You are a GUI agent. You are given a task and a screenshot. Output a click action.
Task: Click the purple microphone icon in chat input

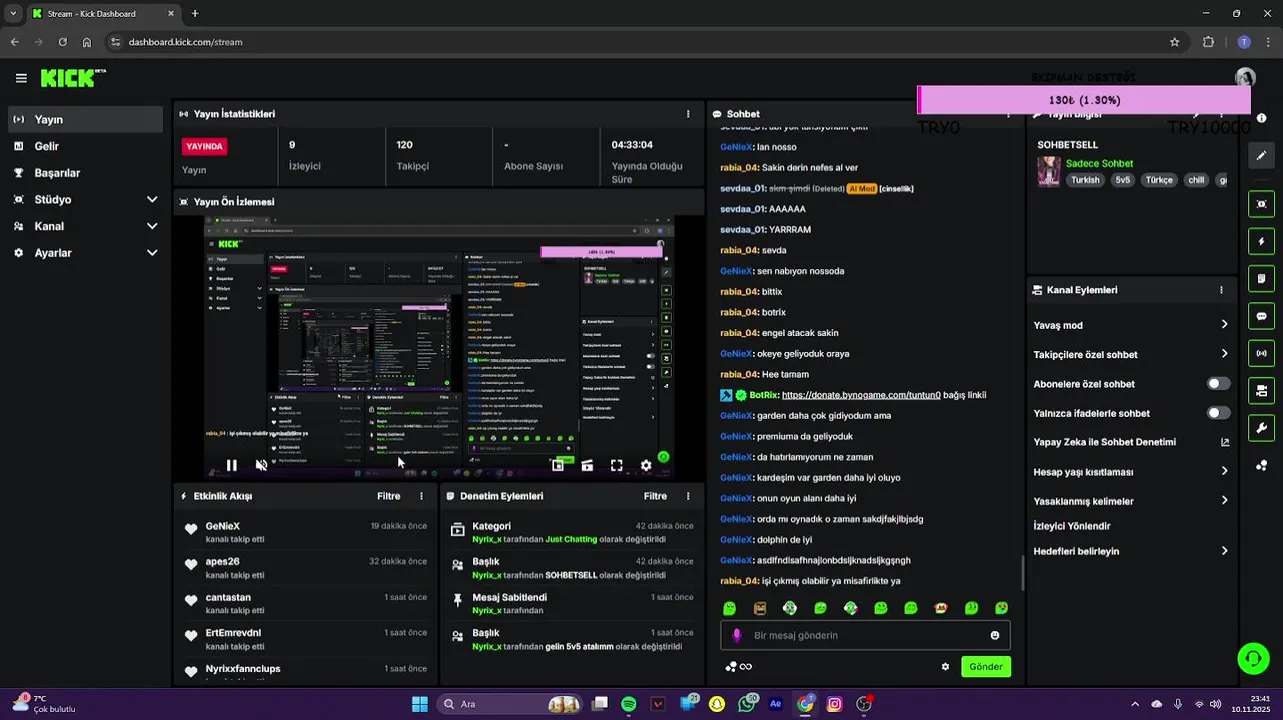point(737,635)
